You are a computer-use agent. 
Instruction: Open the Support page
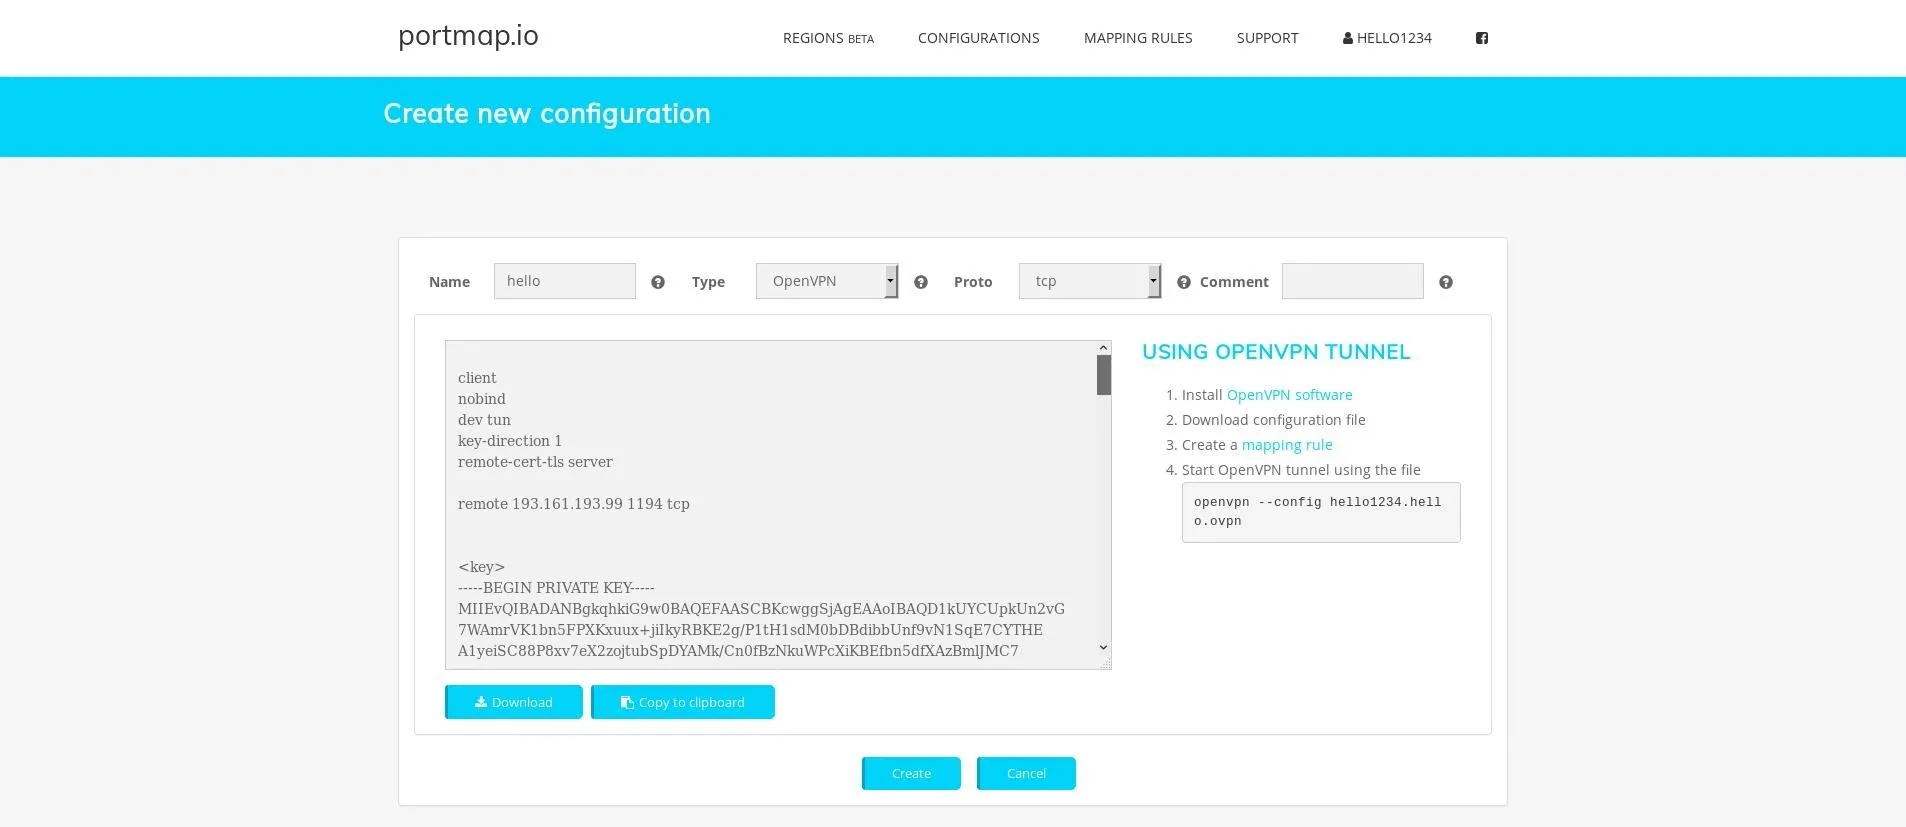1267,38
